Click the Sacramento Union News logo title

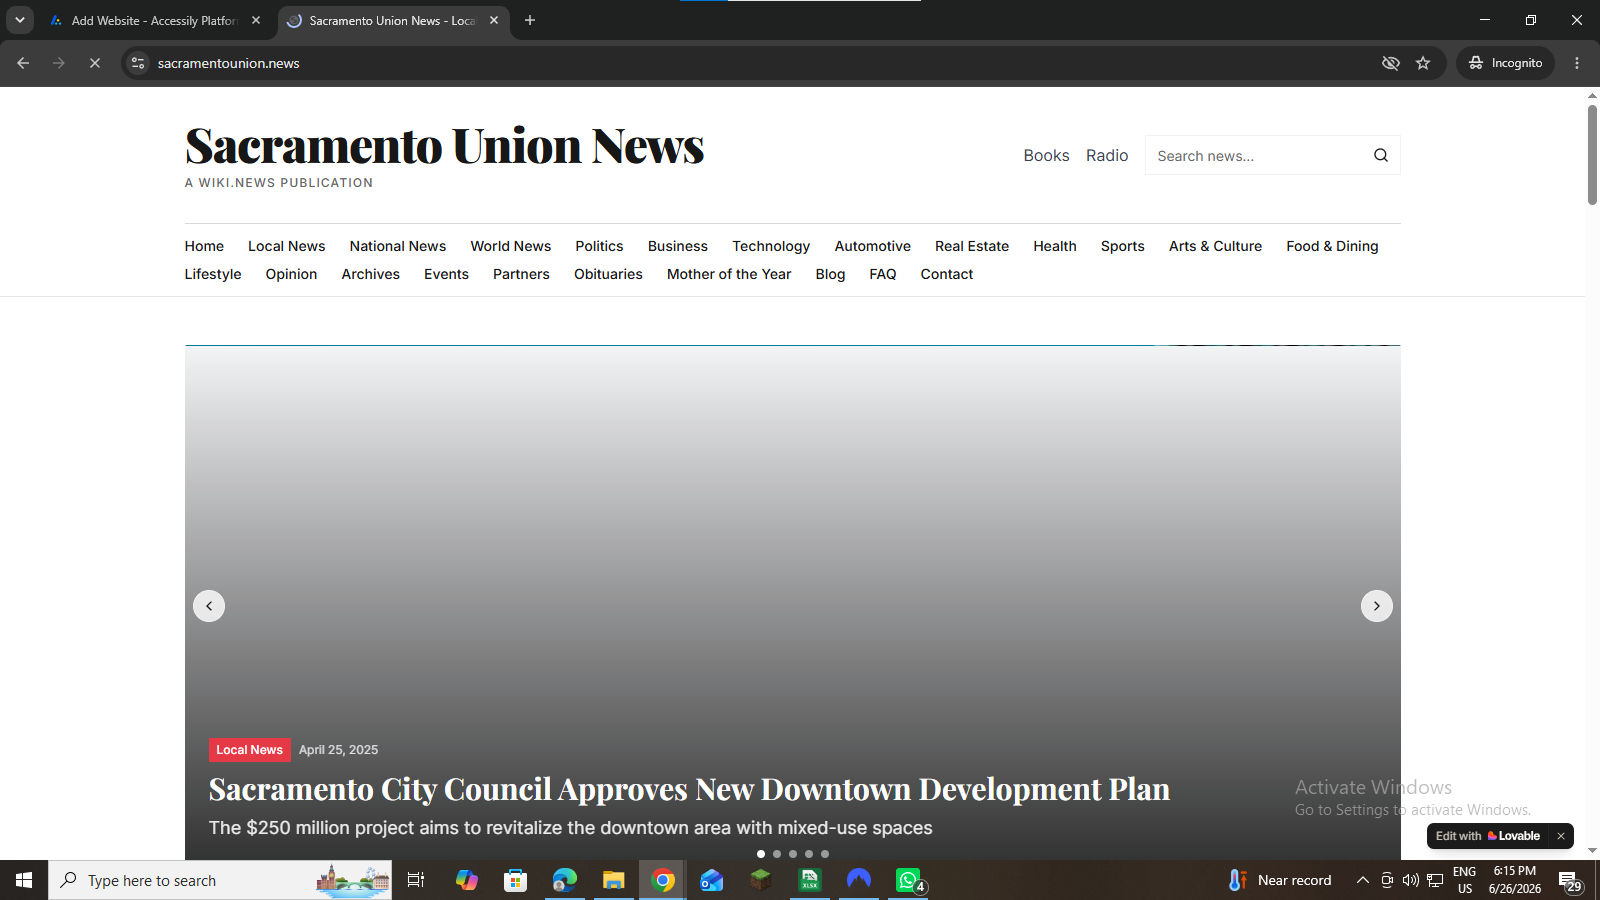[444, 146]
